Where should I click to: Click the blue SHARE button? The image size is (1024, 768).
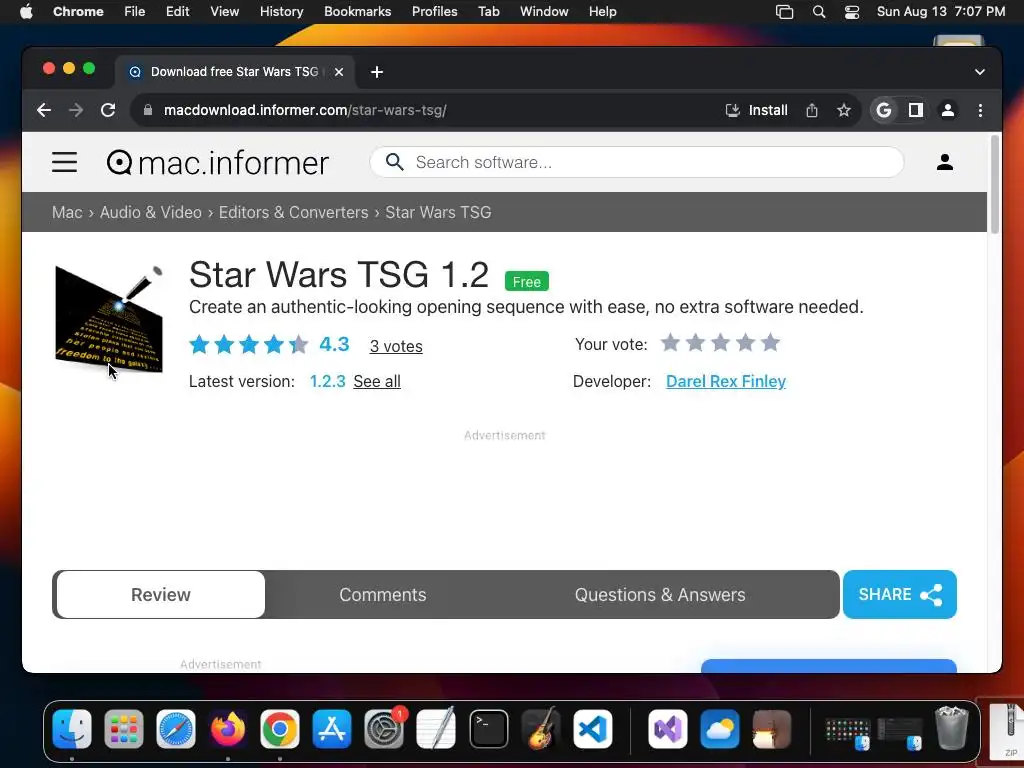[899, 595]
